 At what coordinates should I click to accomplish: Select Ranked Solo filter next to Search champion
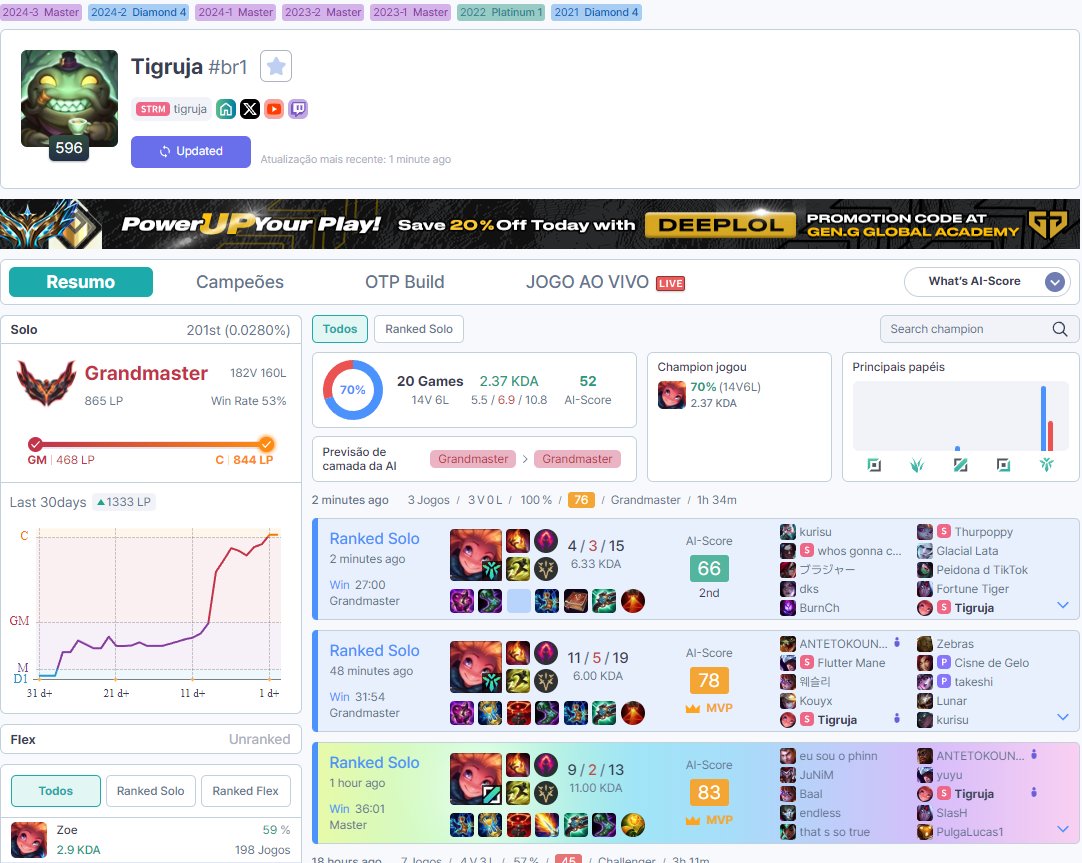(419, 329)
